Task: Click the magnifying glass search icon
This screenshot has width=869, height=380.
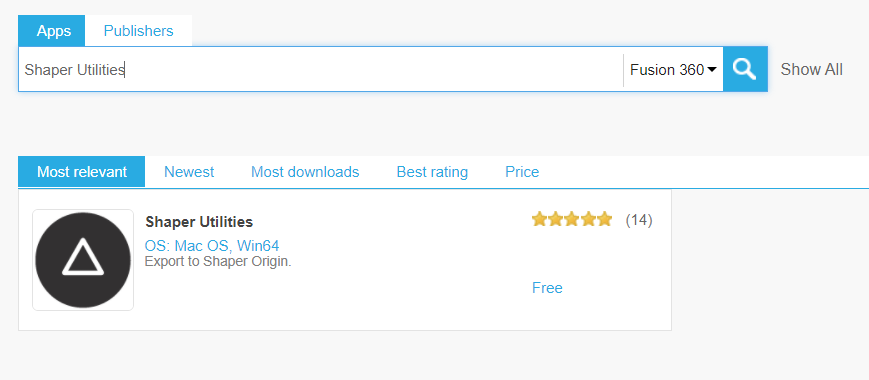Action: click(x=745, y=69)
